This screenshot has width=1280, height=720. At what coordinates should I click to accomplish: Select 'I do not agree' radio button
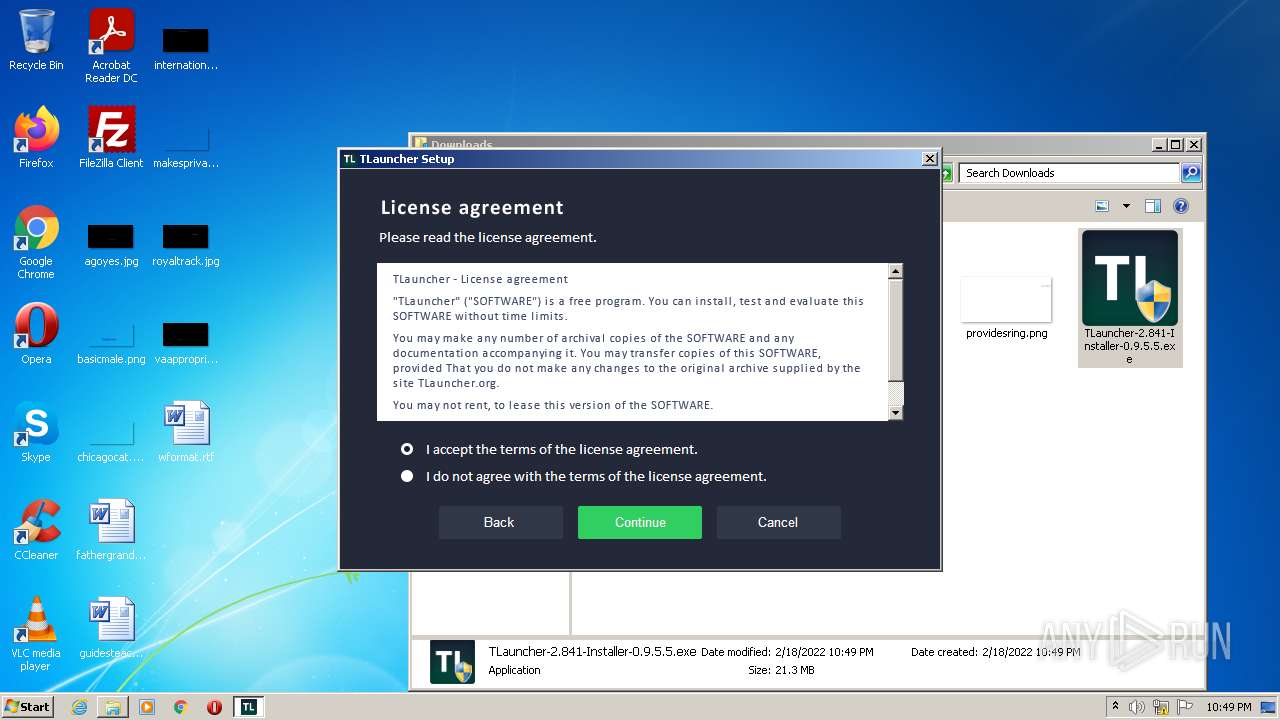coord(407,476)
